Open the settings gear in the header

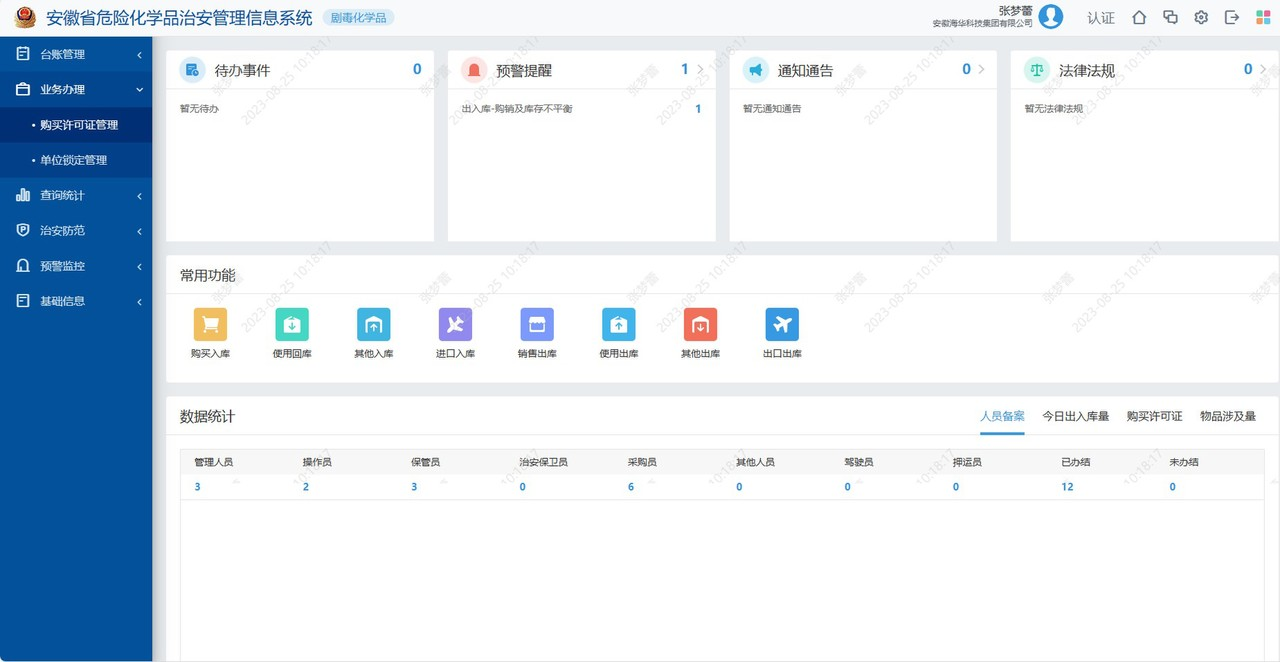coord(1201,17)
